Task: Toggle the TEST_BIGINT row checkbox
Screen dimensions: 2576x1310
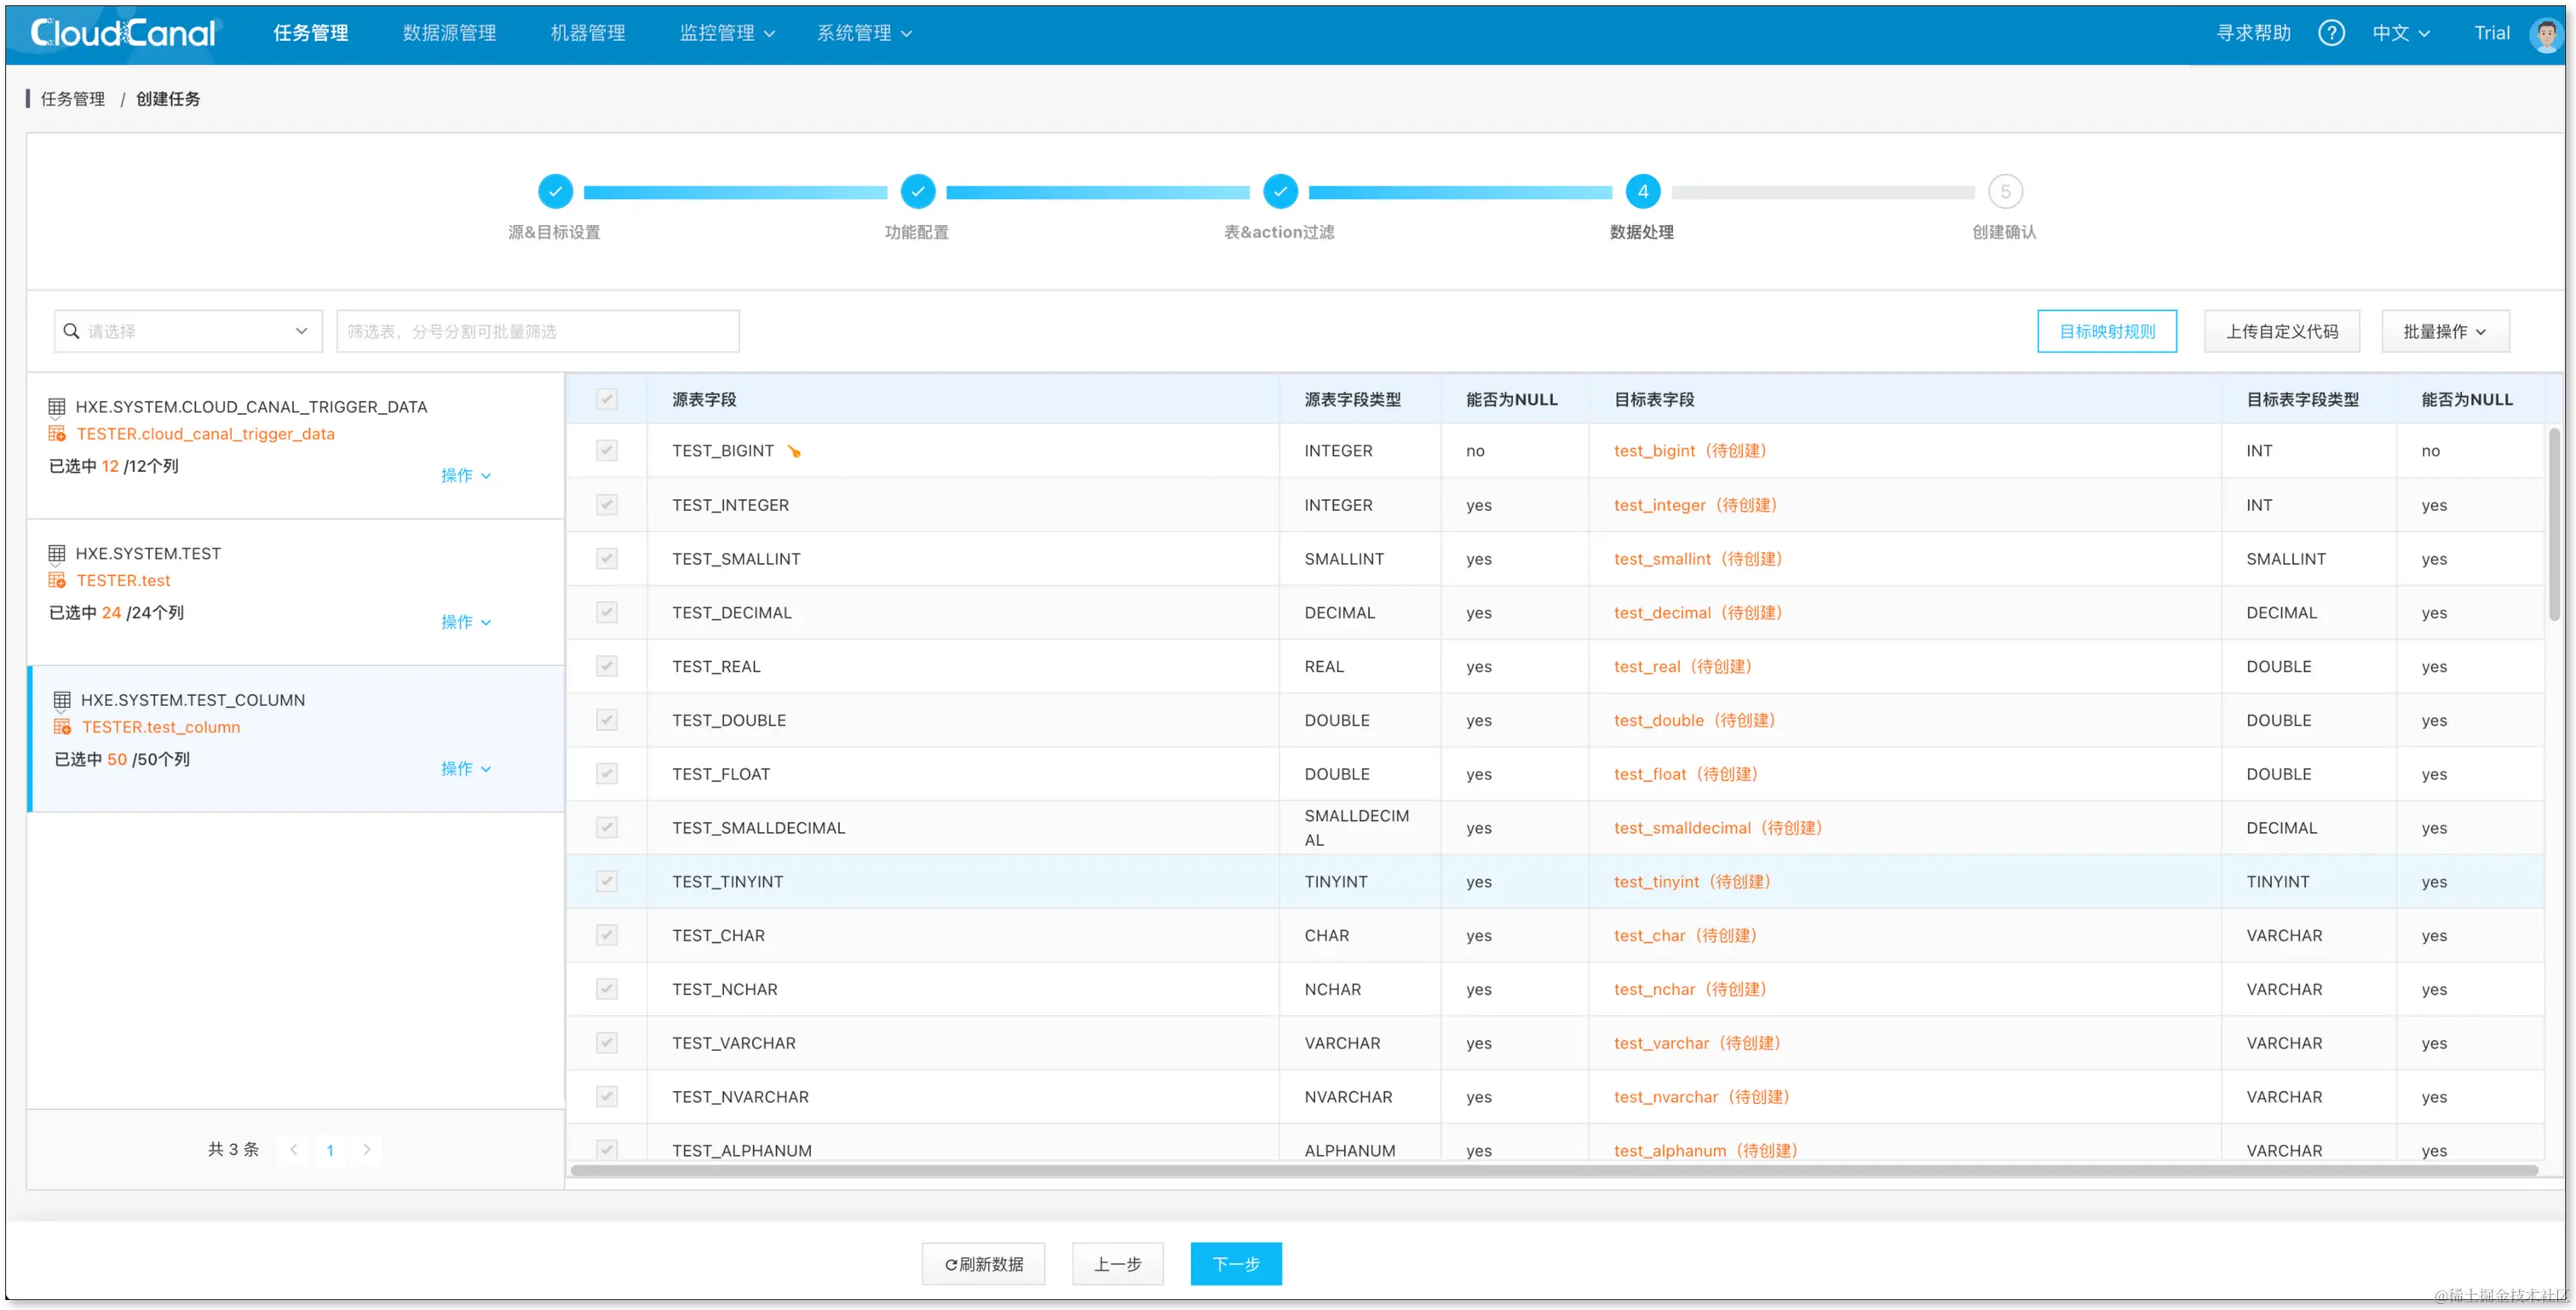Action: [607, 451]
